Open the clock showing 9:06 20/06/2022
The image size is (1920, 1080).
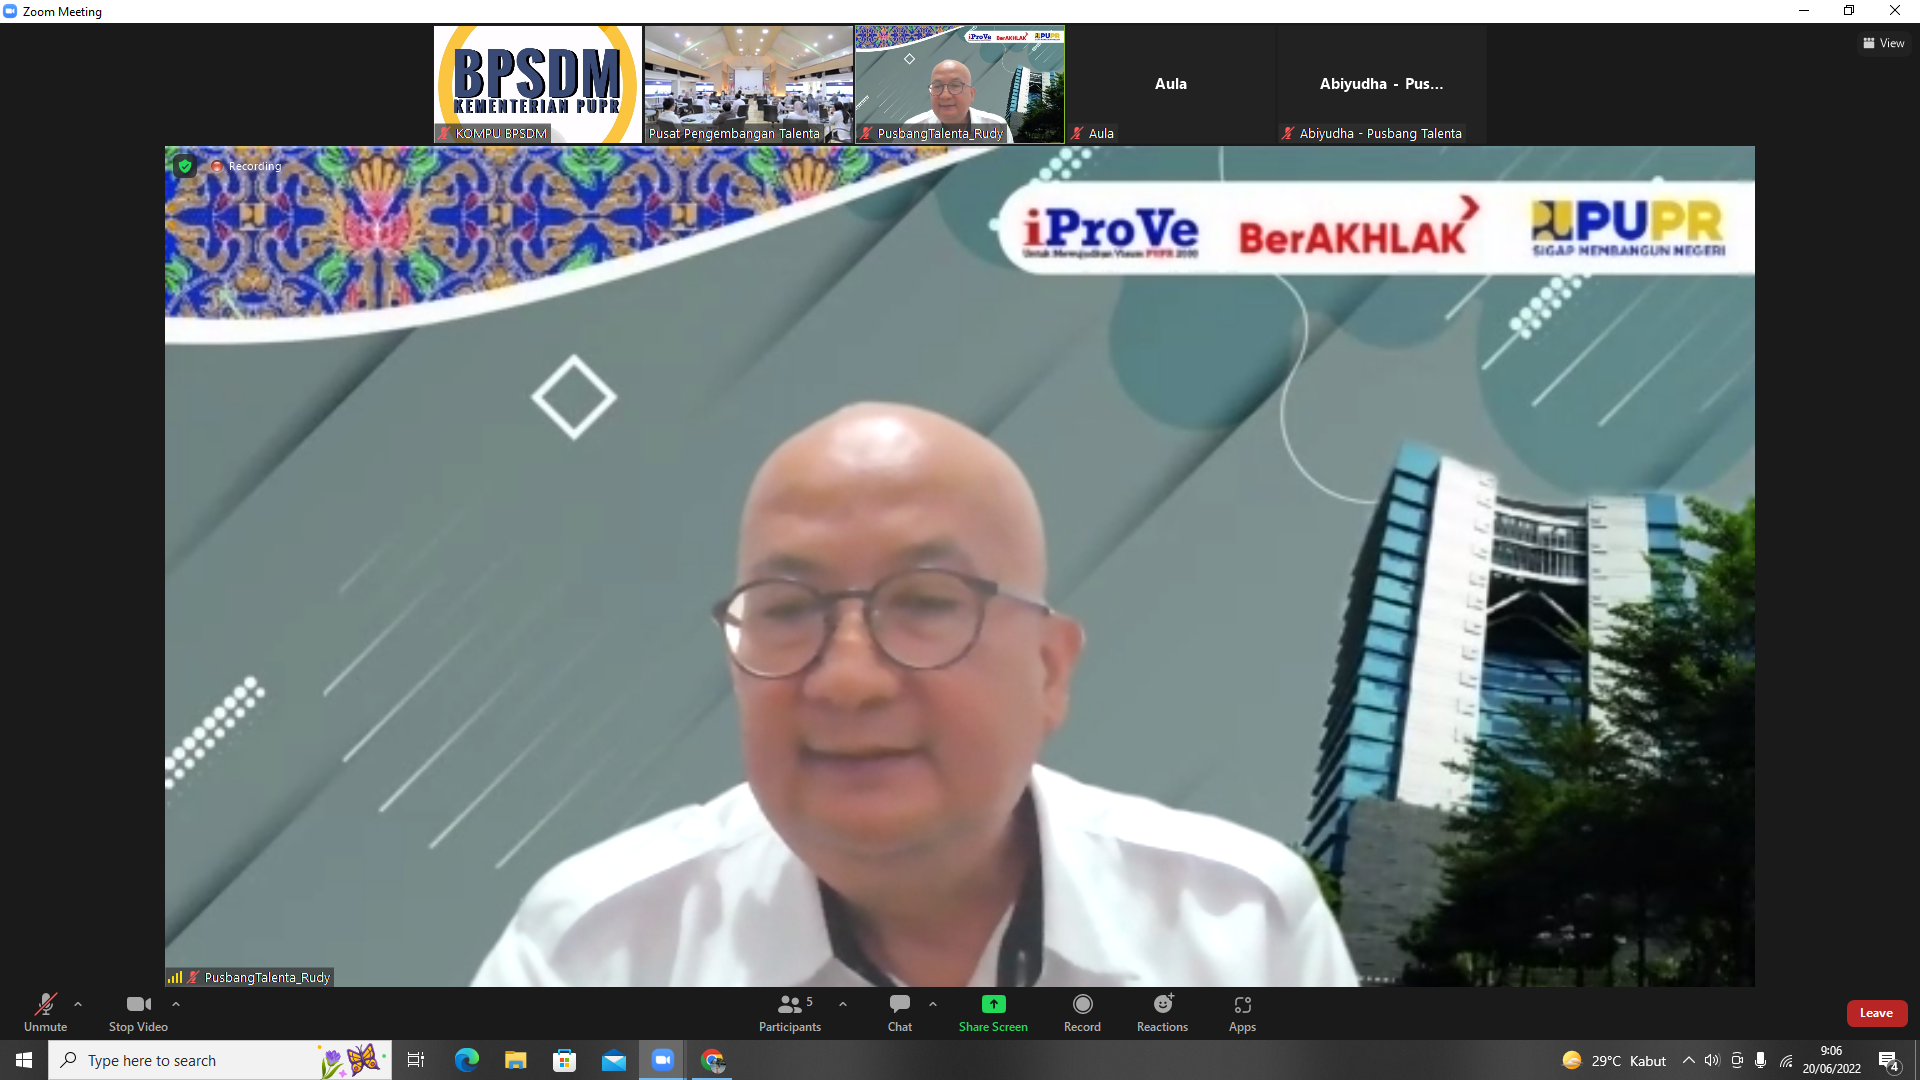click(1831, 1060)
